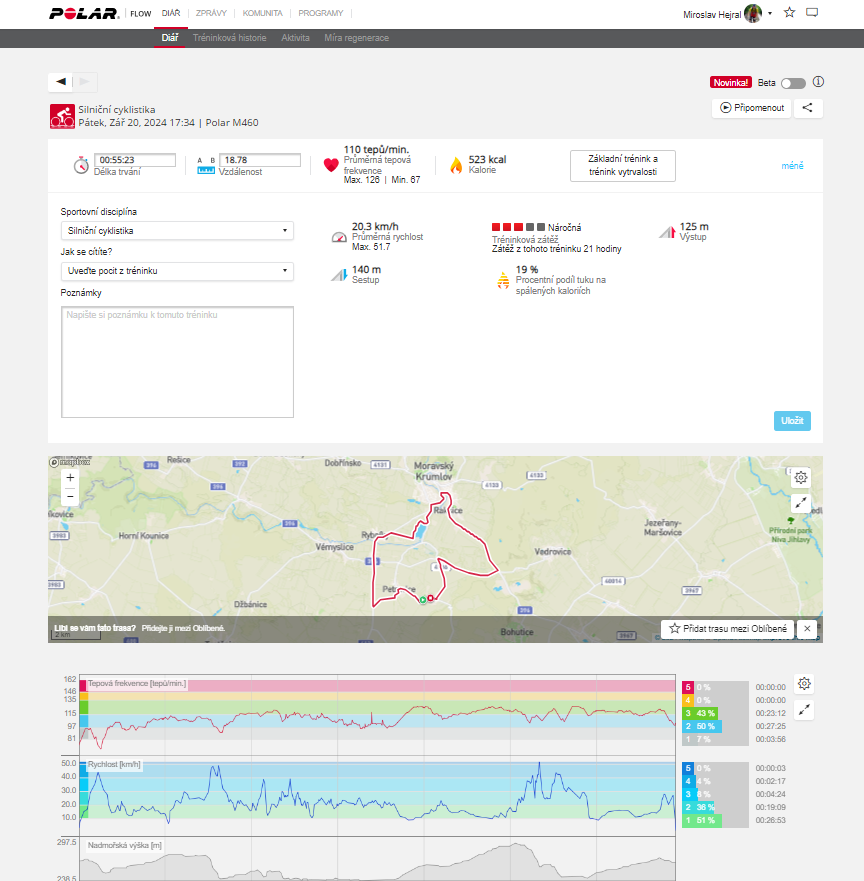The width and height of the screenshot is (864, 881).
Task: Click Přidat trasu mezi Oblíbené button
Action: tap(727, 629)
